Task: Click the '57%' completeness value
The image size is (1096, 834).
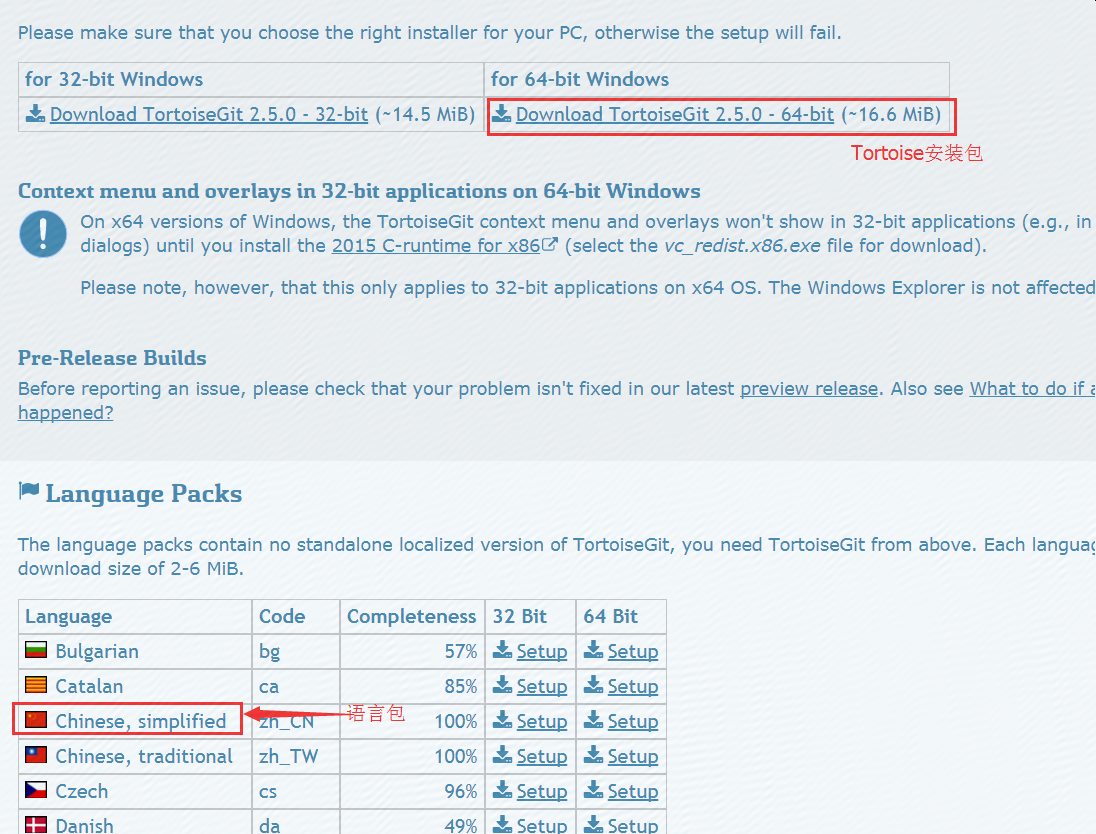Action: tap(461, 652)
